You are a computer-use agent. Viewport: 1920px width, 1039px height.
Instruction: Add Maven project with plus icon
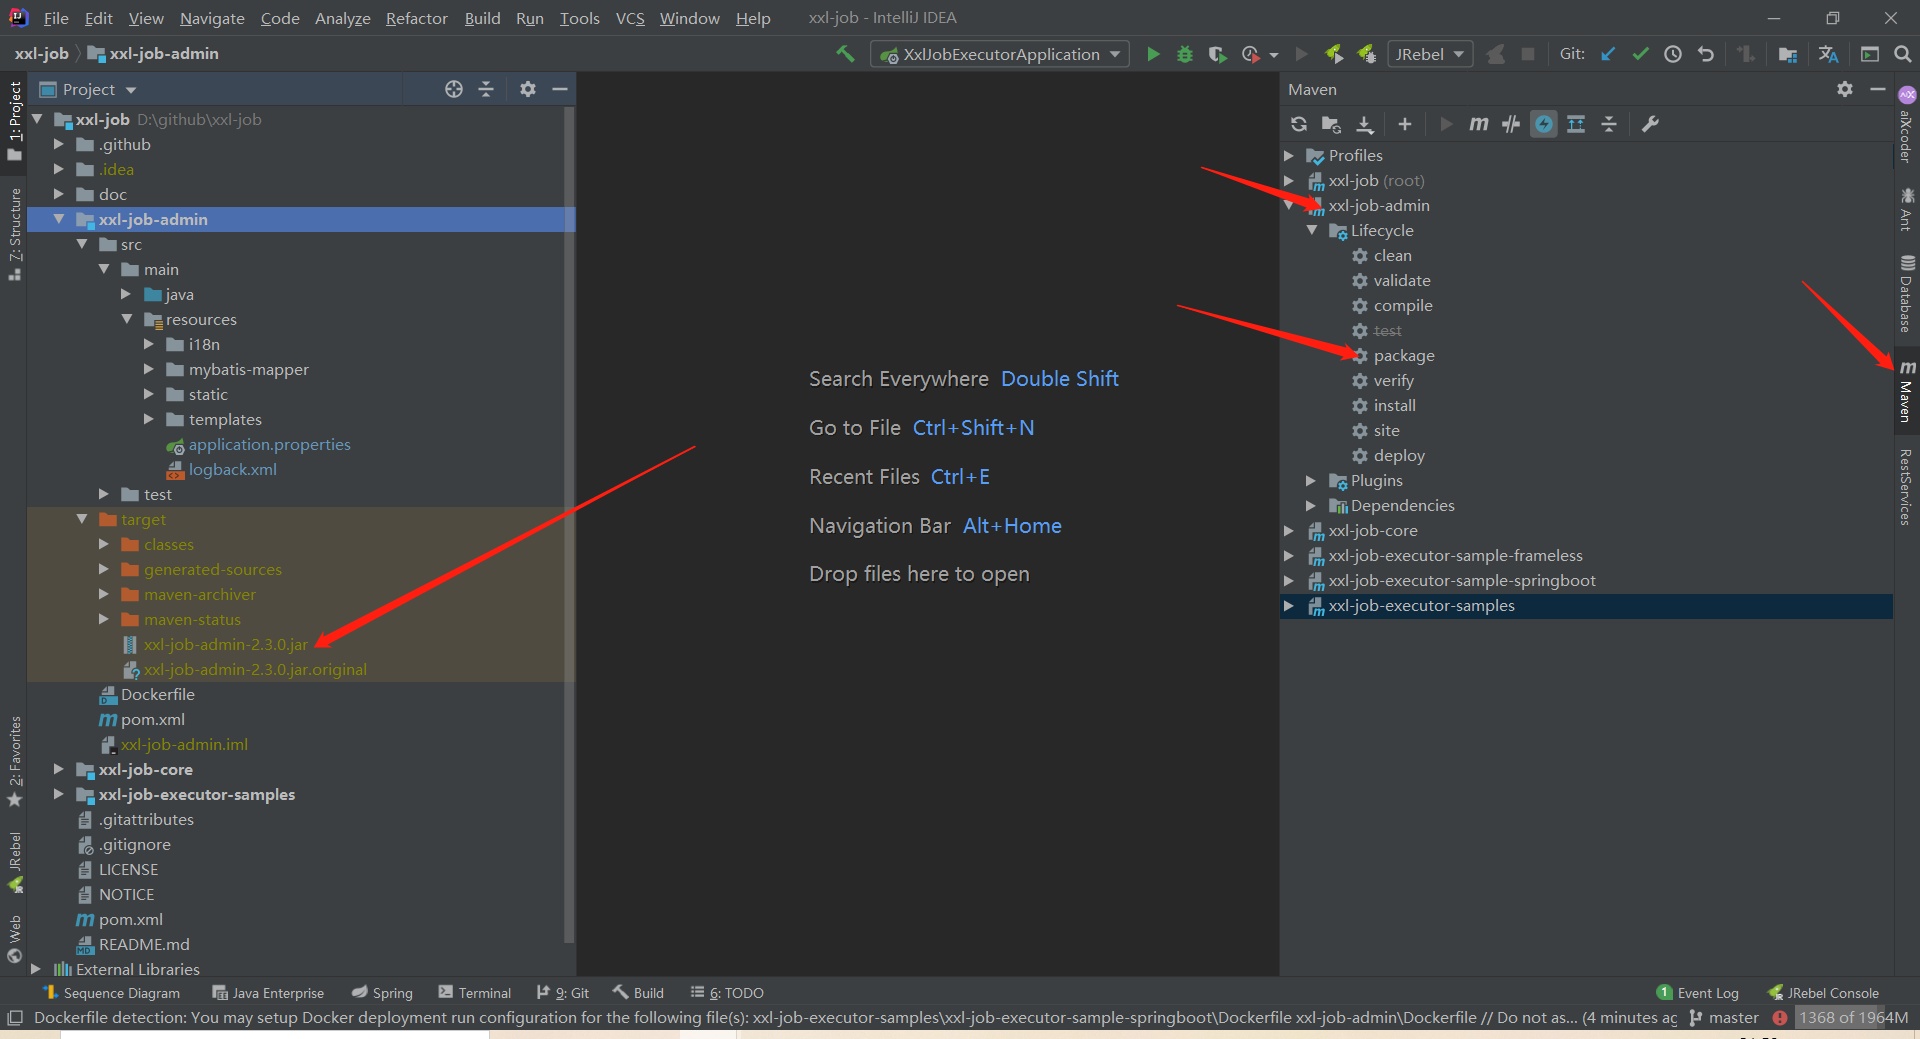1405,124
